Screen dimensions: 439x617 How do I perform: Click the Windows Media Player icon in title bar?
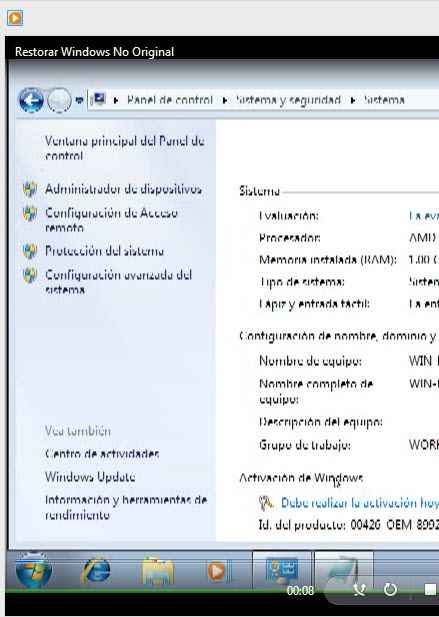point(15,18)
